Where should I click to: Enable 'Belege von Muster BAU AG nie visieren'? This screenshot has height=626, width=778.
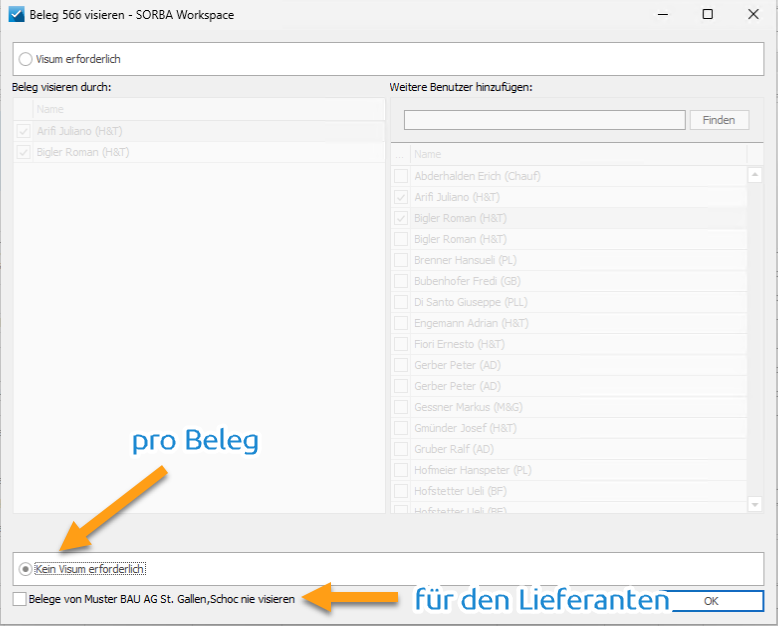pos(19,599)
